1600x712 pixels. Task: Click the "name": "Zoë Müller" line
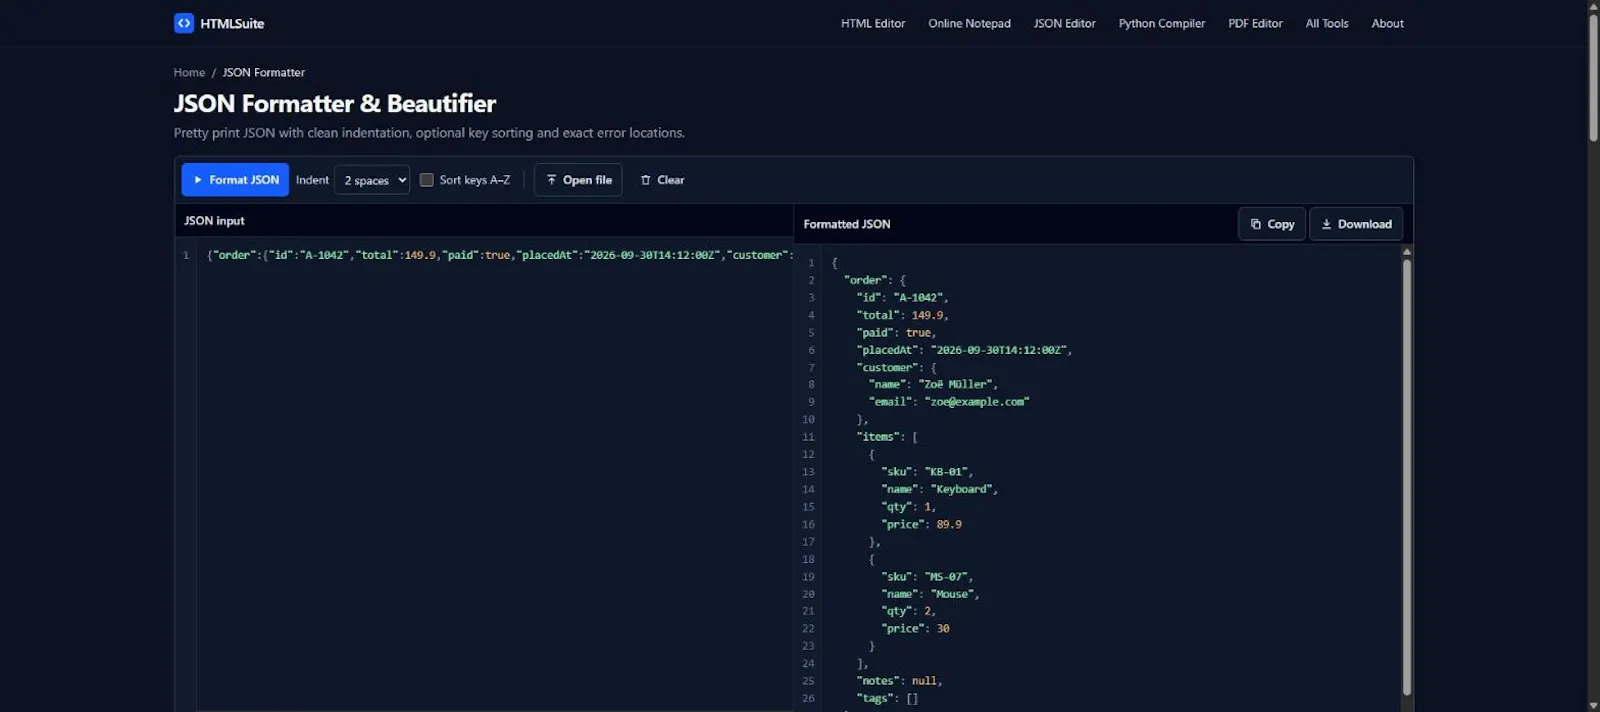[x=933, y=384]
